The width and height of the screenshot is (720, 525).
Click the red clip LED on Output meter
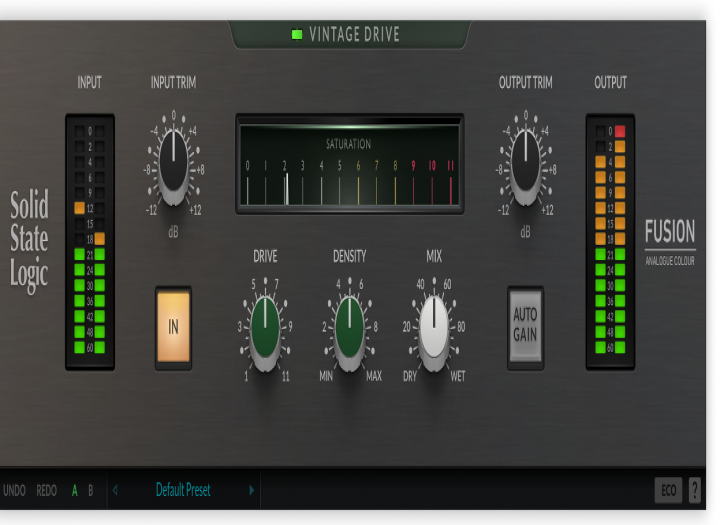pos(620,131)
